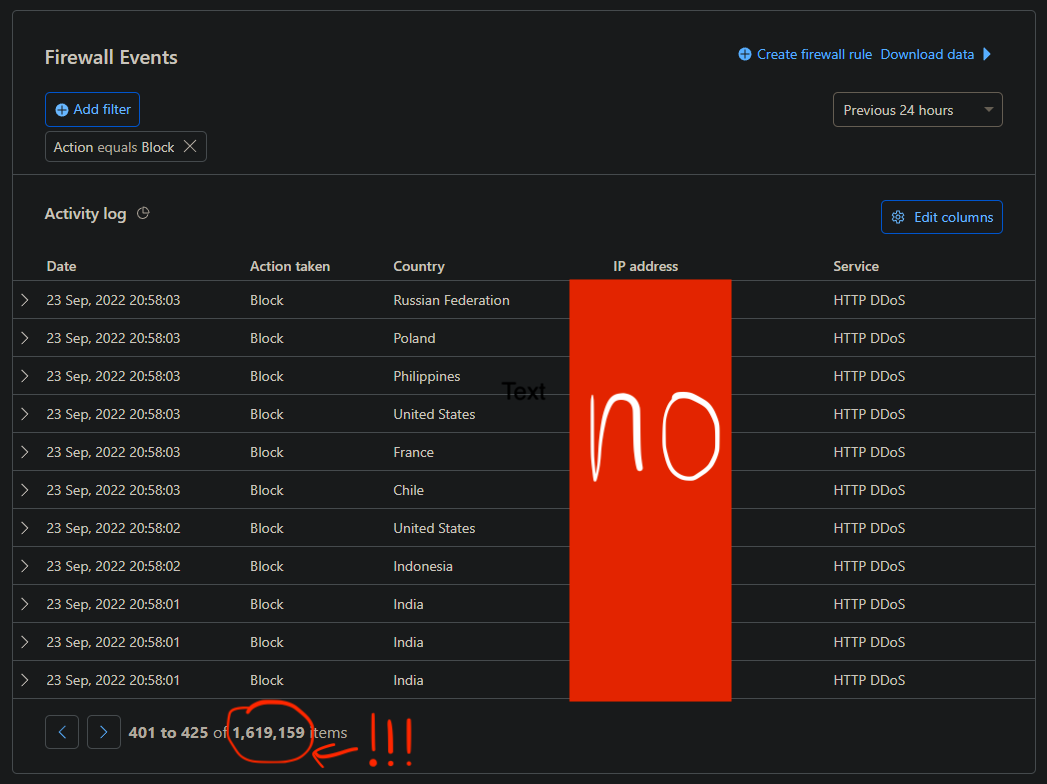
Task: Click the arrow icon next to Download data
Action: (987, 54)
